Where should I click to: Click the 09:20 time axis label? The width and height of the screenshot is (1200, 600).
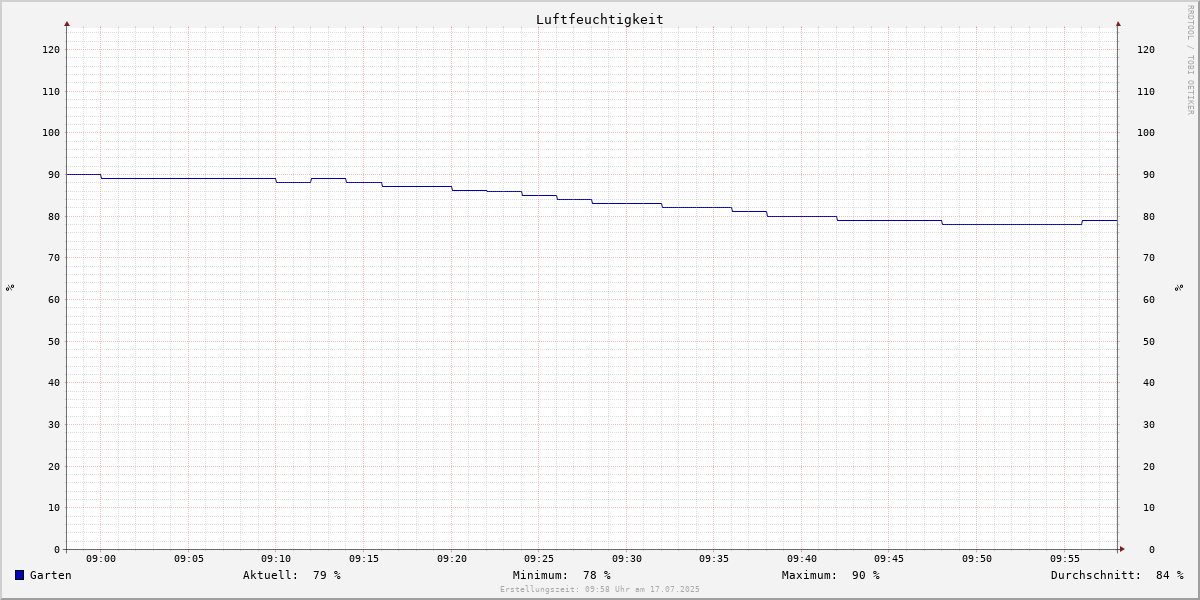452,559
